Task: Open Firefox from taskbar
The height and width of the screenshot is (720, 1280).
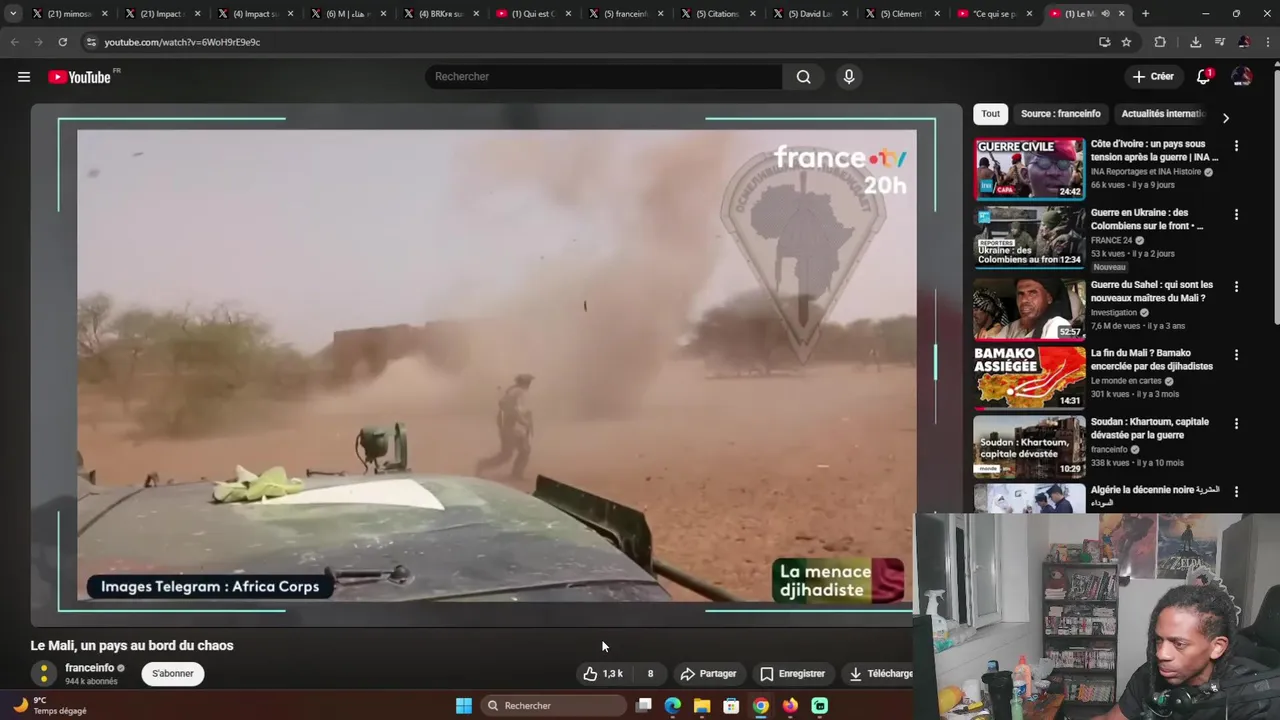Action: [790, 706]
